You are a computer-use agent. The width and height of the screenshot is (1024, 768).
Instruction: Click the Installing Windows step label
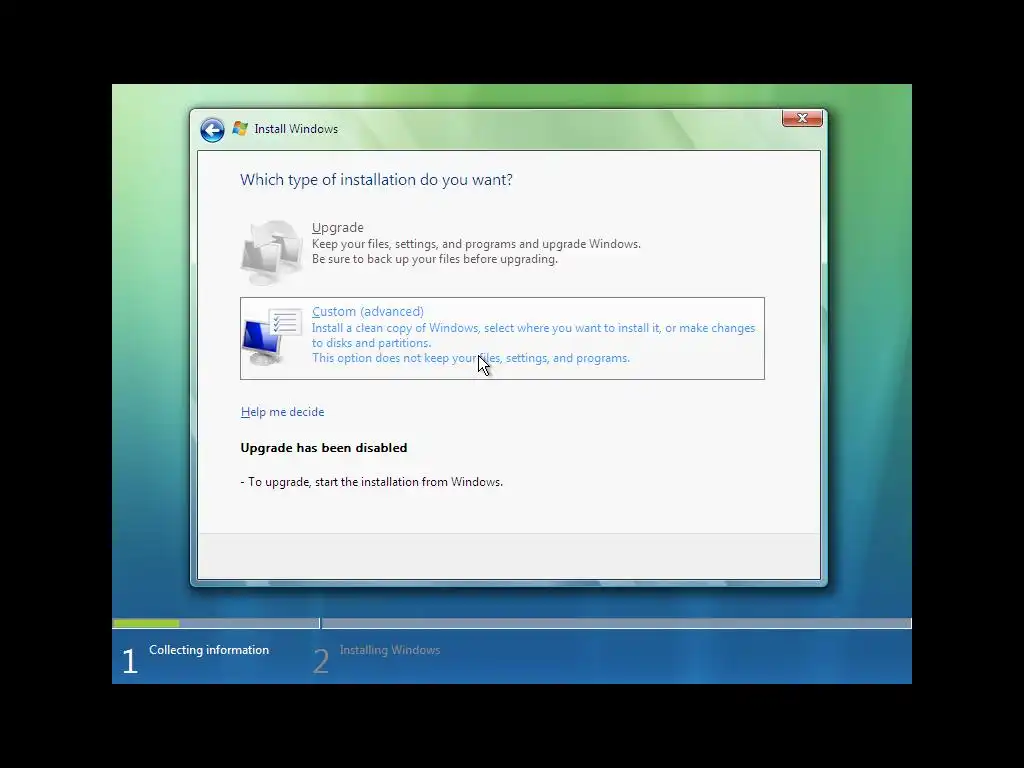pos(390,650)
